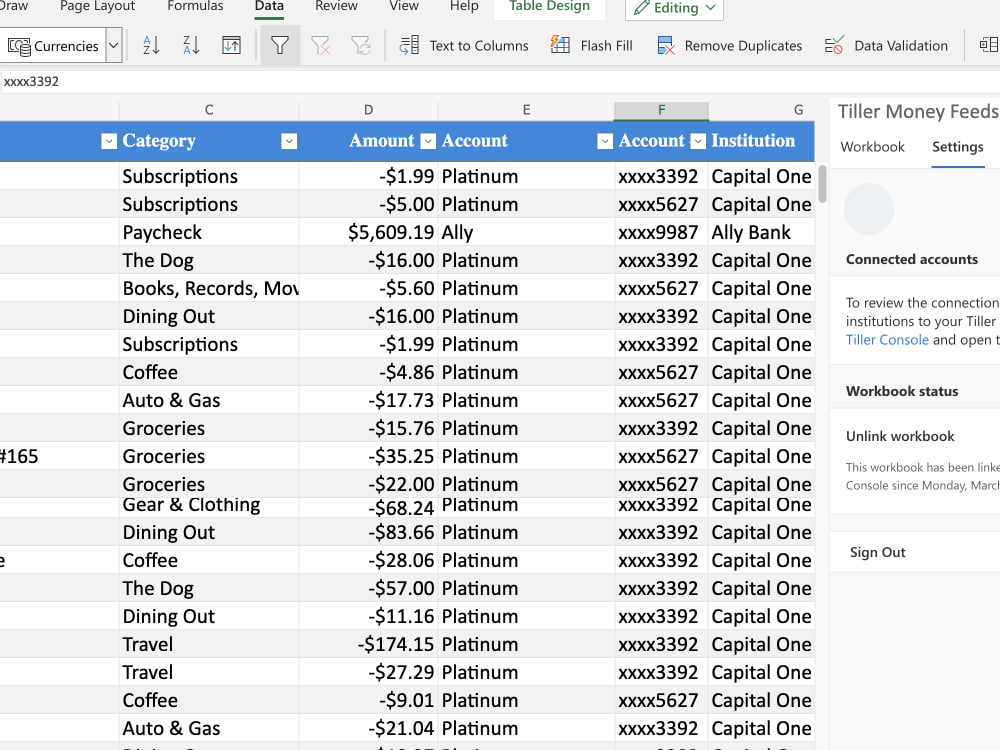
Task: Select the -$68.24 amount cell
Action: (368, 508)
